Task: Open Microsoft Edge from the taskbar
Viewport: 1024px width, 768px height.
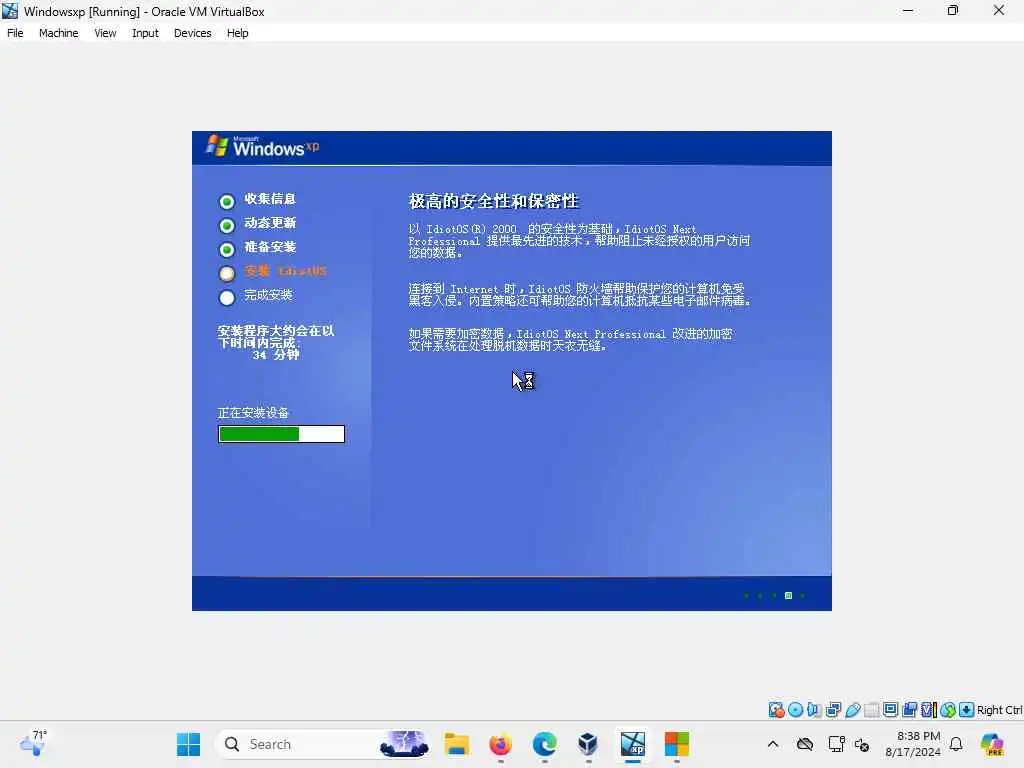Action: pos(544,744)
